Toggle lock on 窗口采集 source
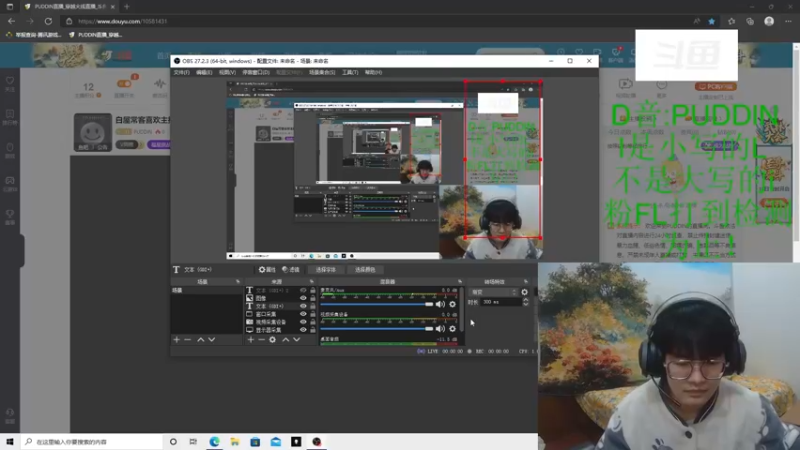The image size is (800, 450). coord(313,314)
